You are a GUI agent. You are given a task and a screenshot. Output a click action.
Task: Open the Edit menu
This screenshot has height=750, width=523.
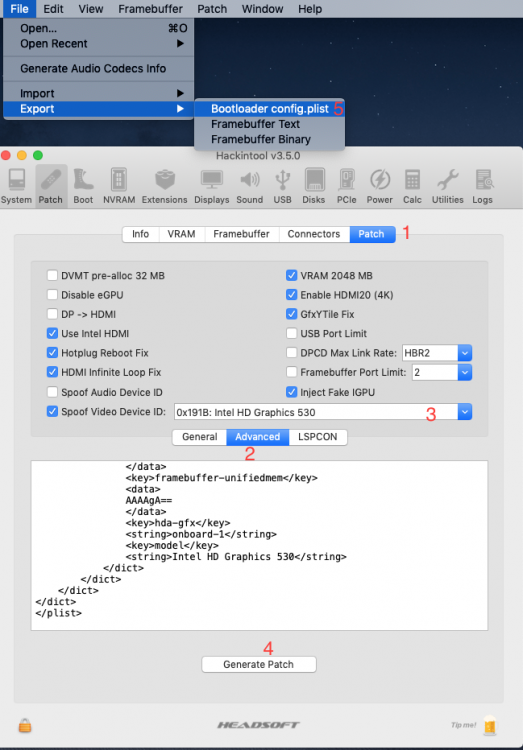pos(53,9)
